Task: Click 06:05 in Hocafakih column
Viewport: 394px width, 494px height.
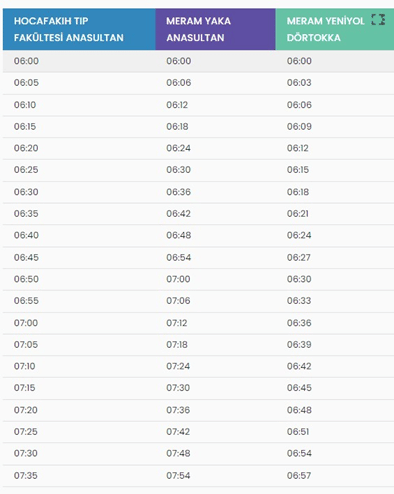Action: point(26,83)
